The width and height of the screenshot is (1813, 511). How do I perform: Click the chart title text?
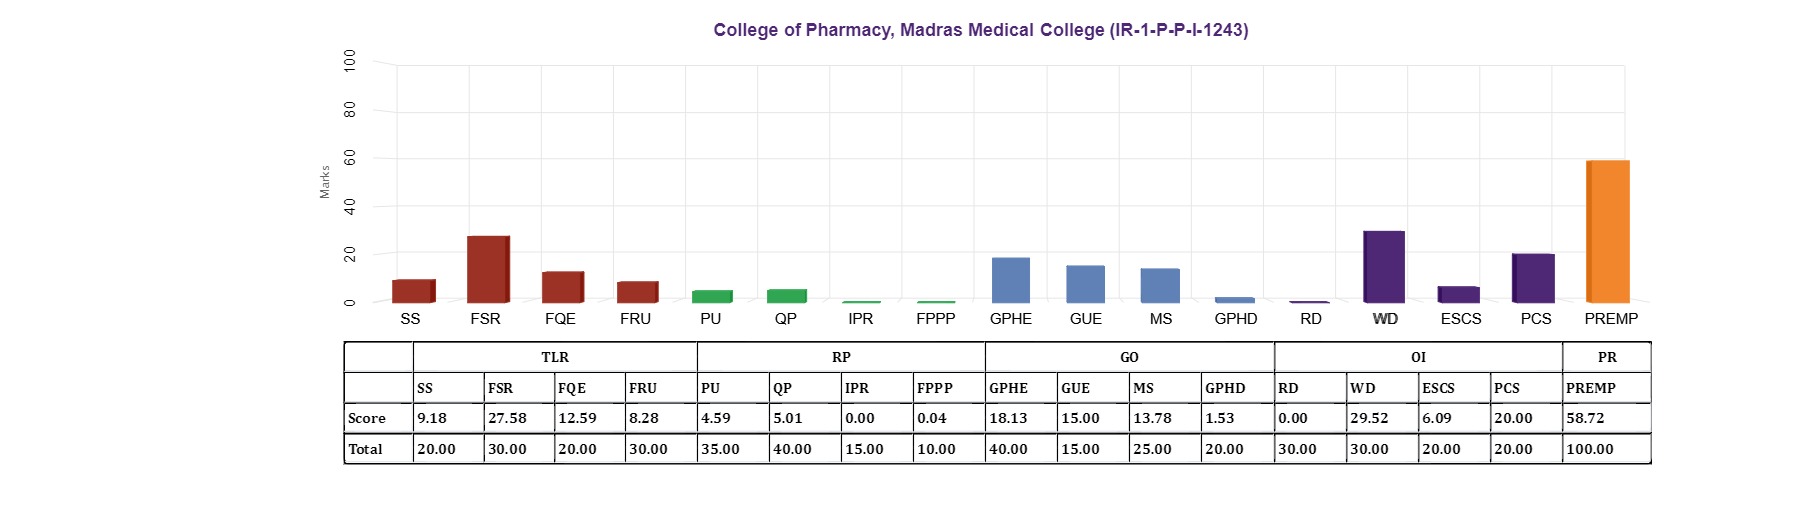pos(981,30)
